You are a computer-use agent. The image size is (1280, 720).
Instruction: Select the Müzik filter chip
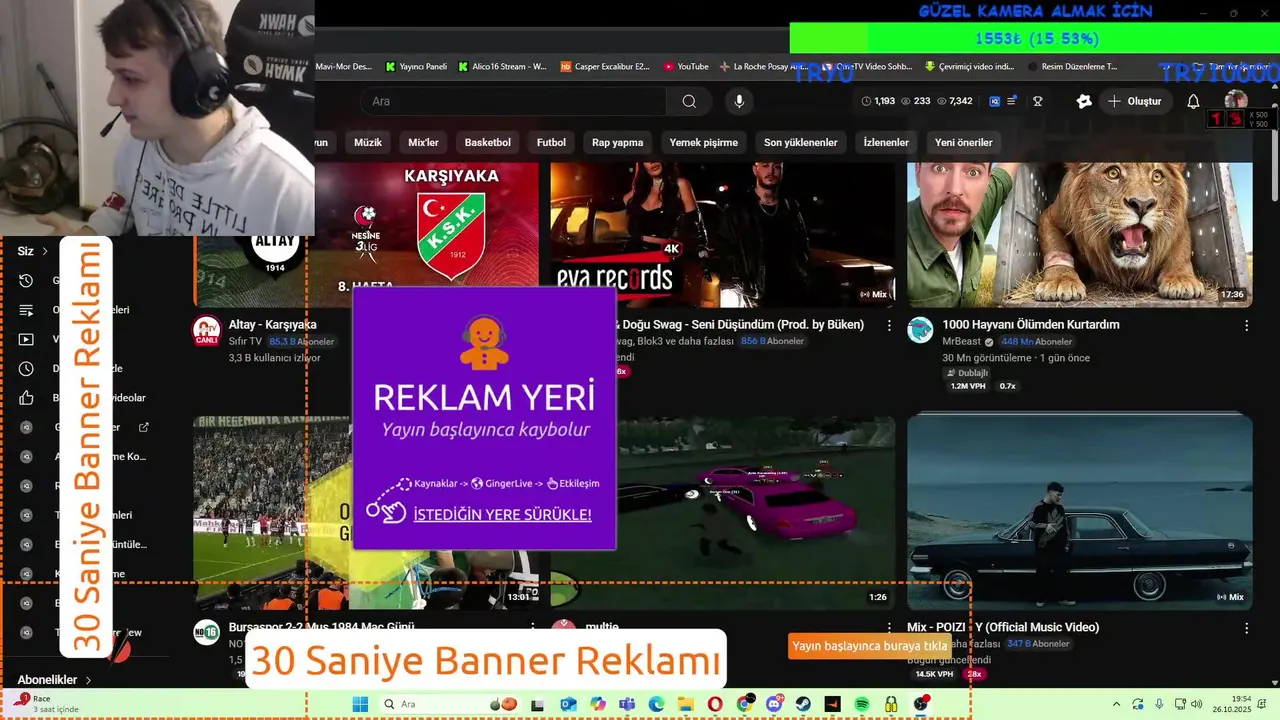coord(368,142)
